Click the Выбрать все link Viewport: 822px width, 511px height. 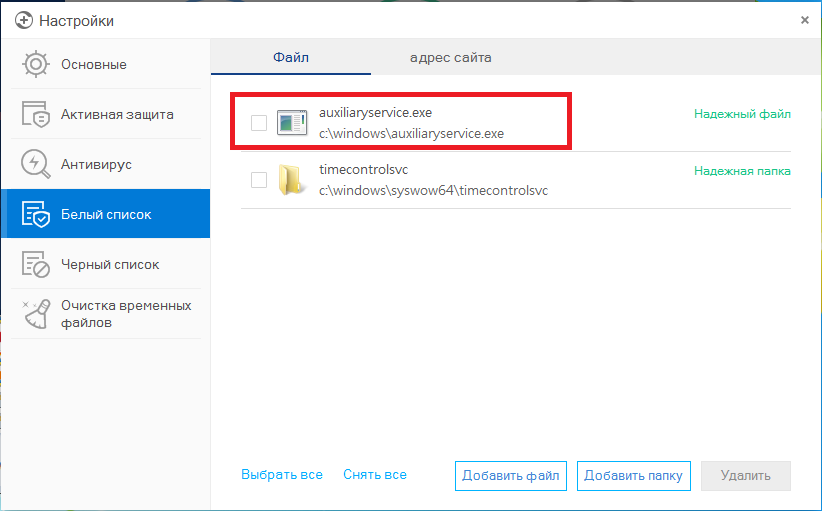coord(282,475)
